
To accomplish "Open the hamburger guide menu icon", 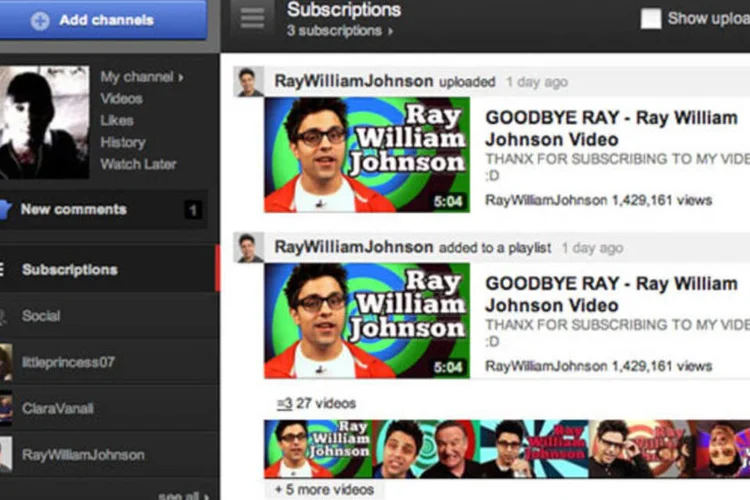I will pos(252,18).
